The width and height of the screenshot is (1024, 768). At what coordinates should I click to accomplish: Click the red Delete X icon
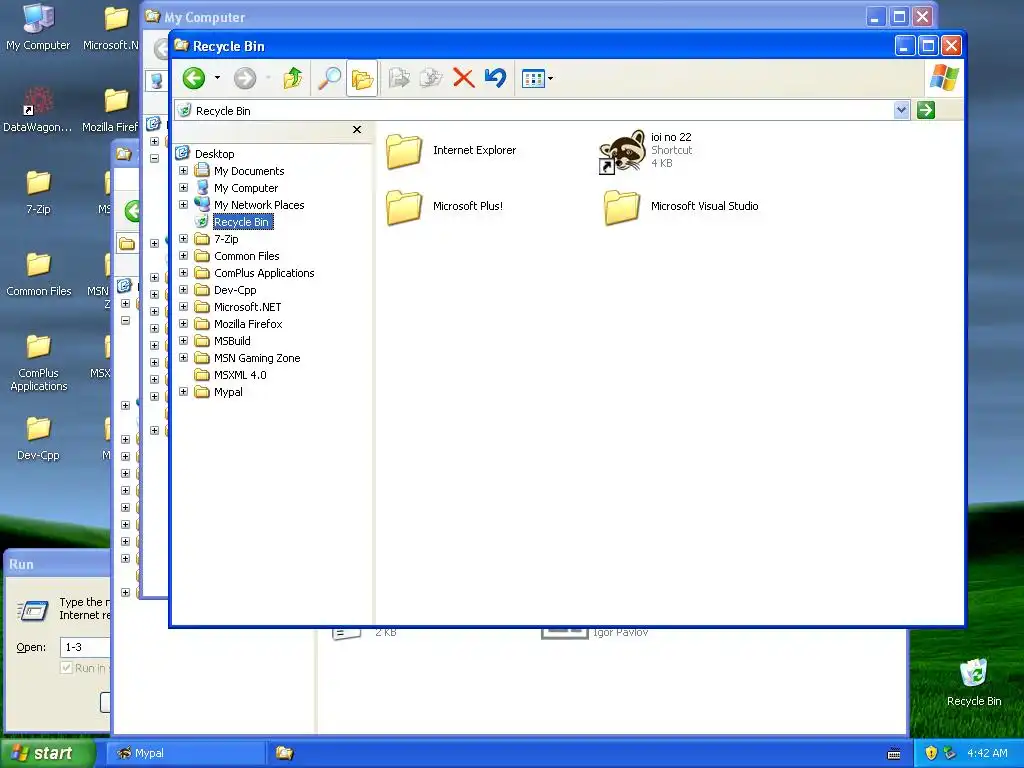coord(464,78)
